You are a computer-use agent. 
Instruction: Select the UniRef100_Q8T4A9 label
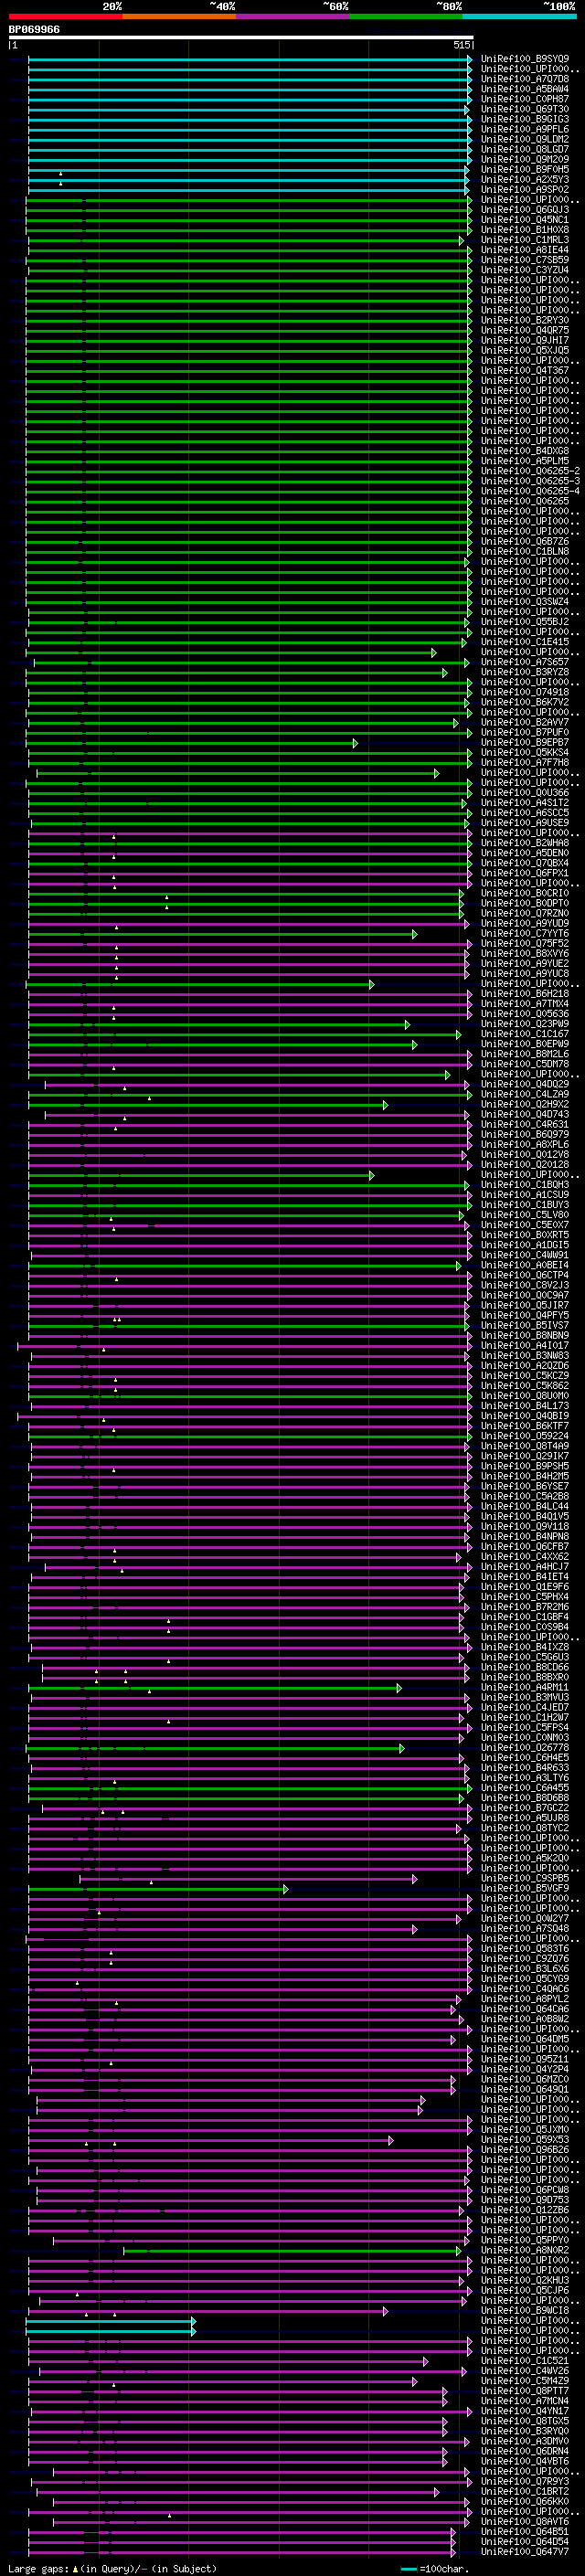(x=525, y=1446)
